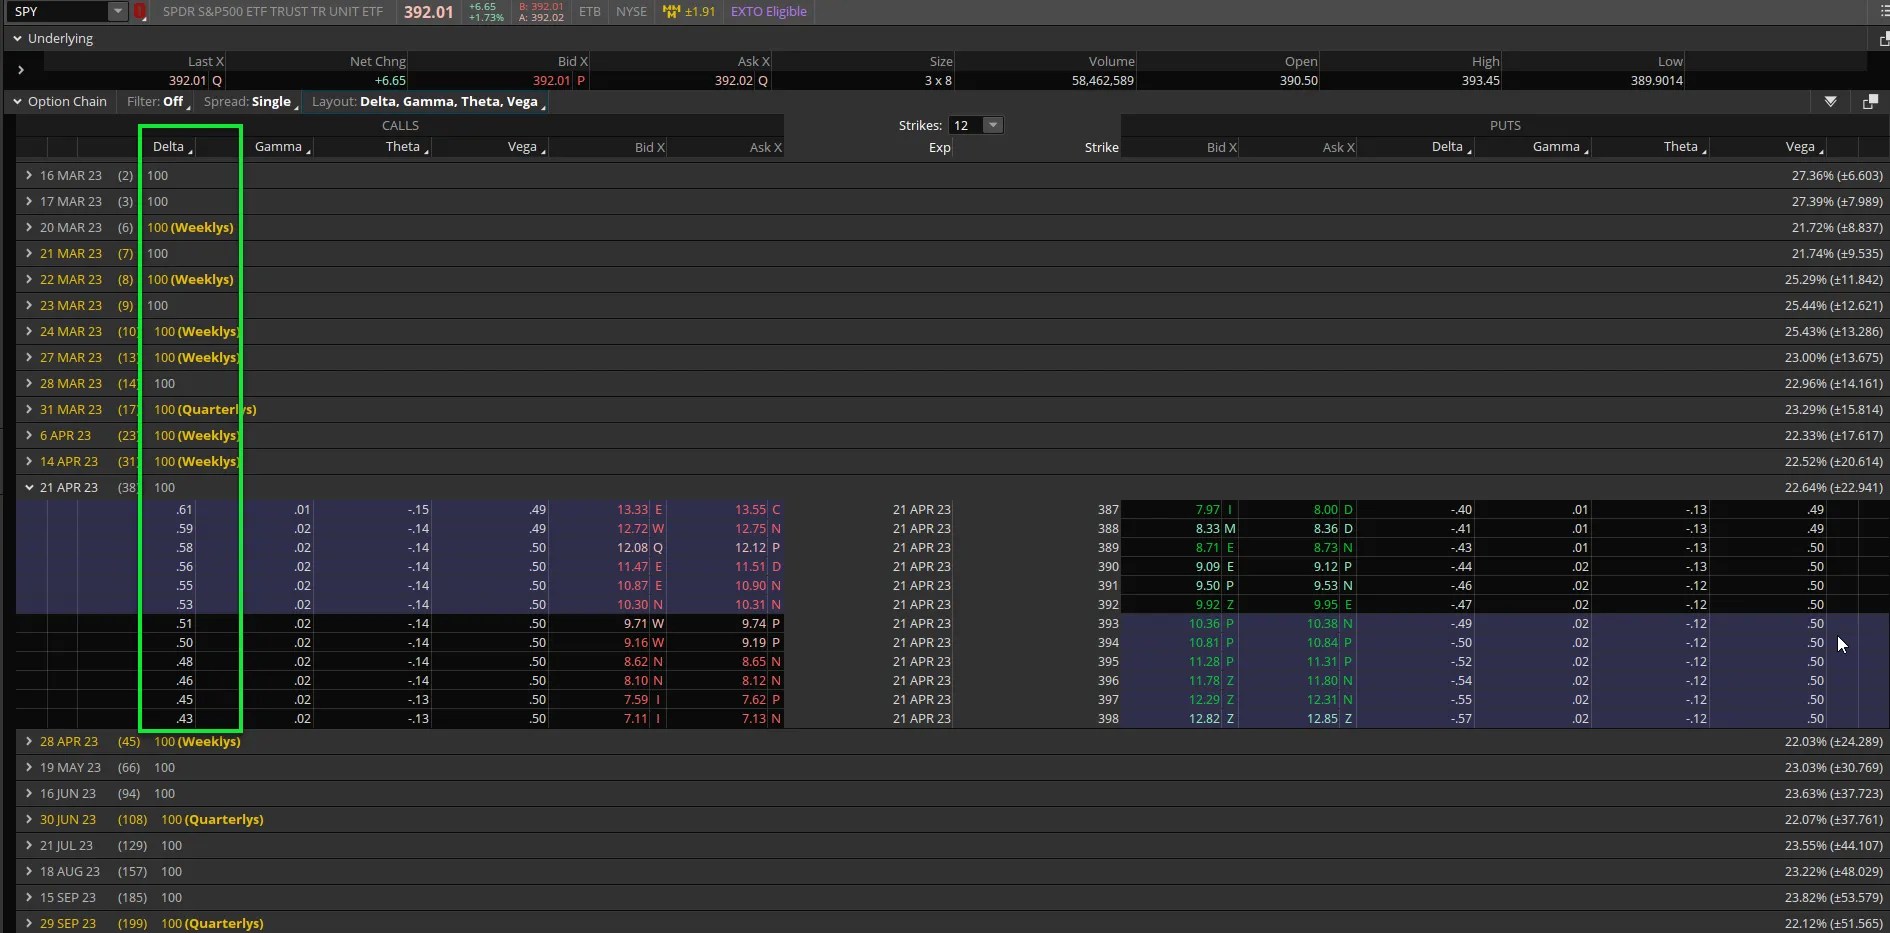Image resolution: width=1890 pixels, height=933 pixels.
Task: Click the EXTO Eligible label
Action: pos(768,12)
